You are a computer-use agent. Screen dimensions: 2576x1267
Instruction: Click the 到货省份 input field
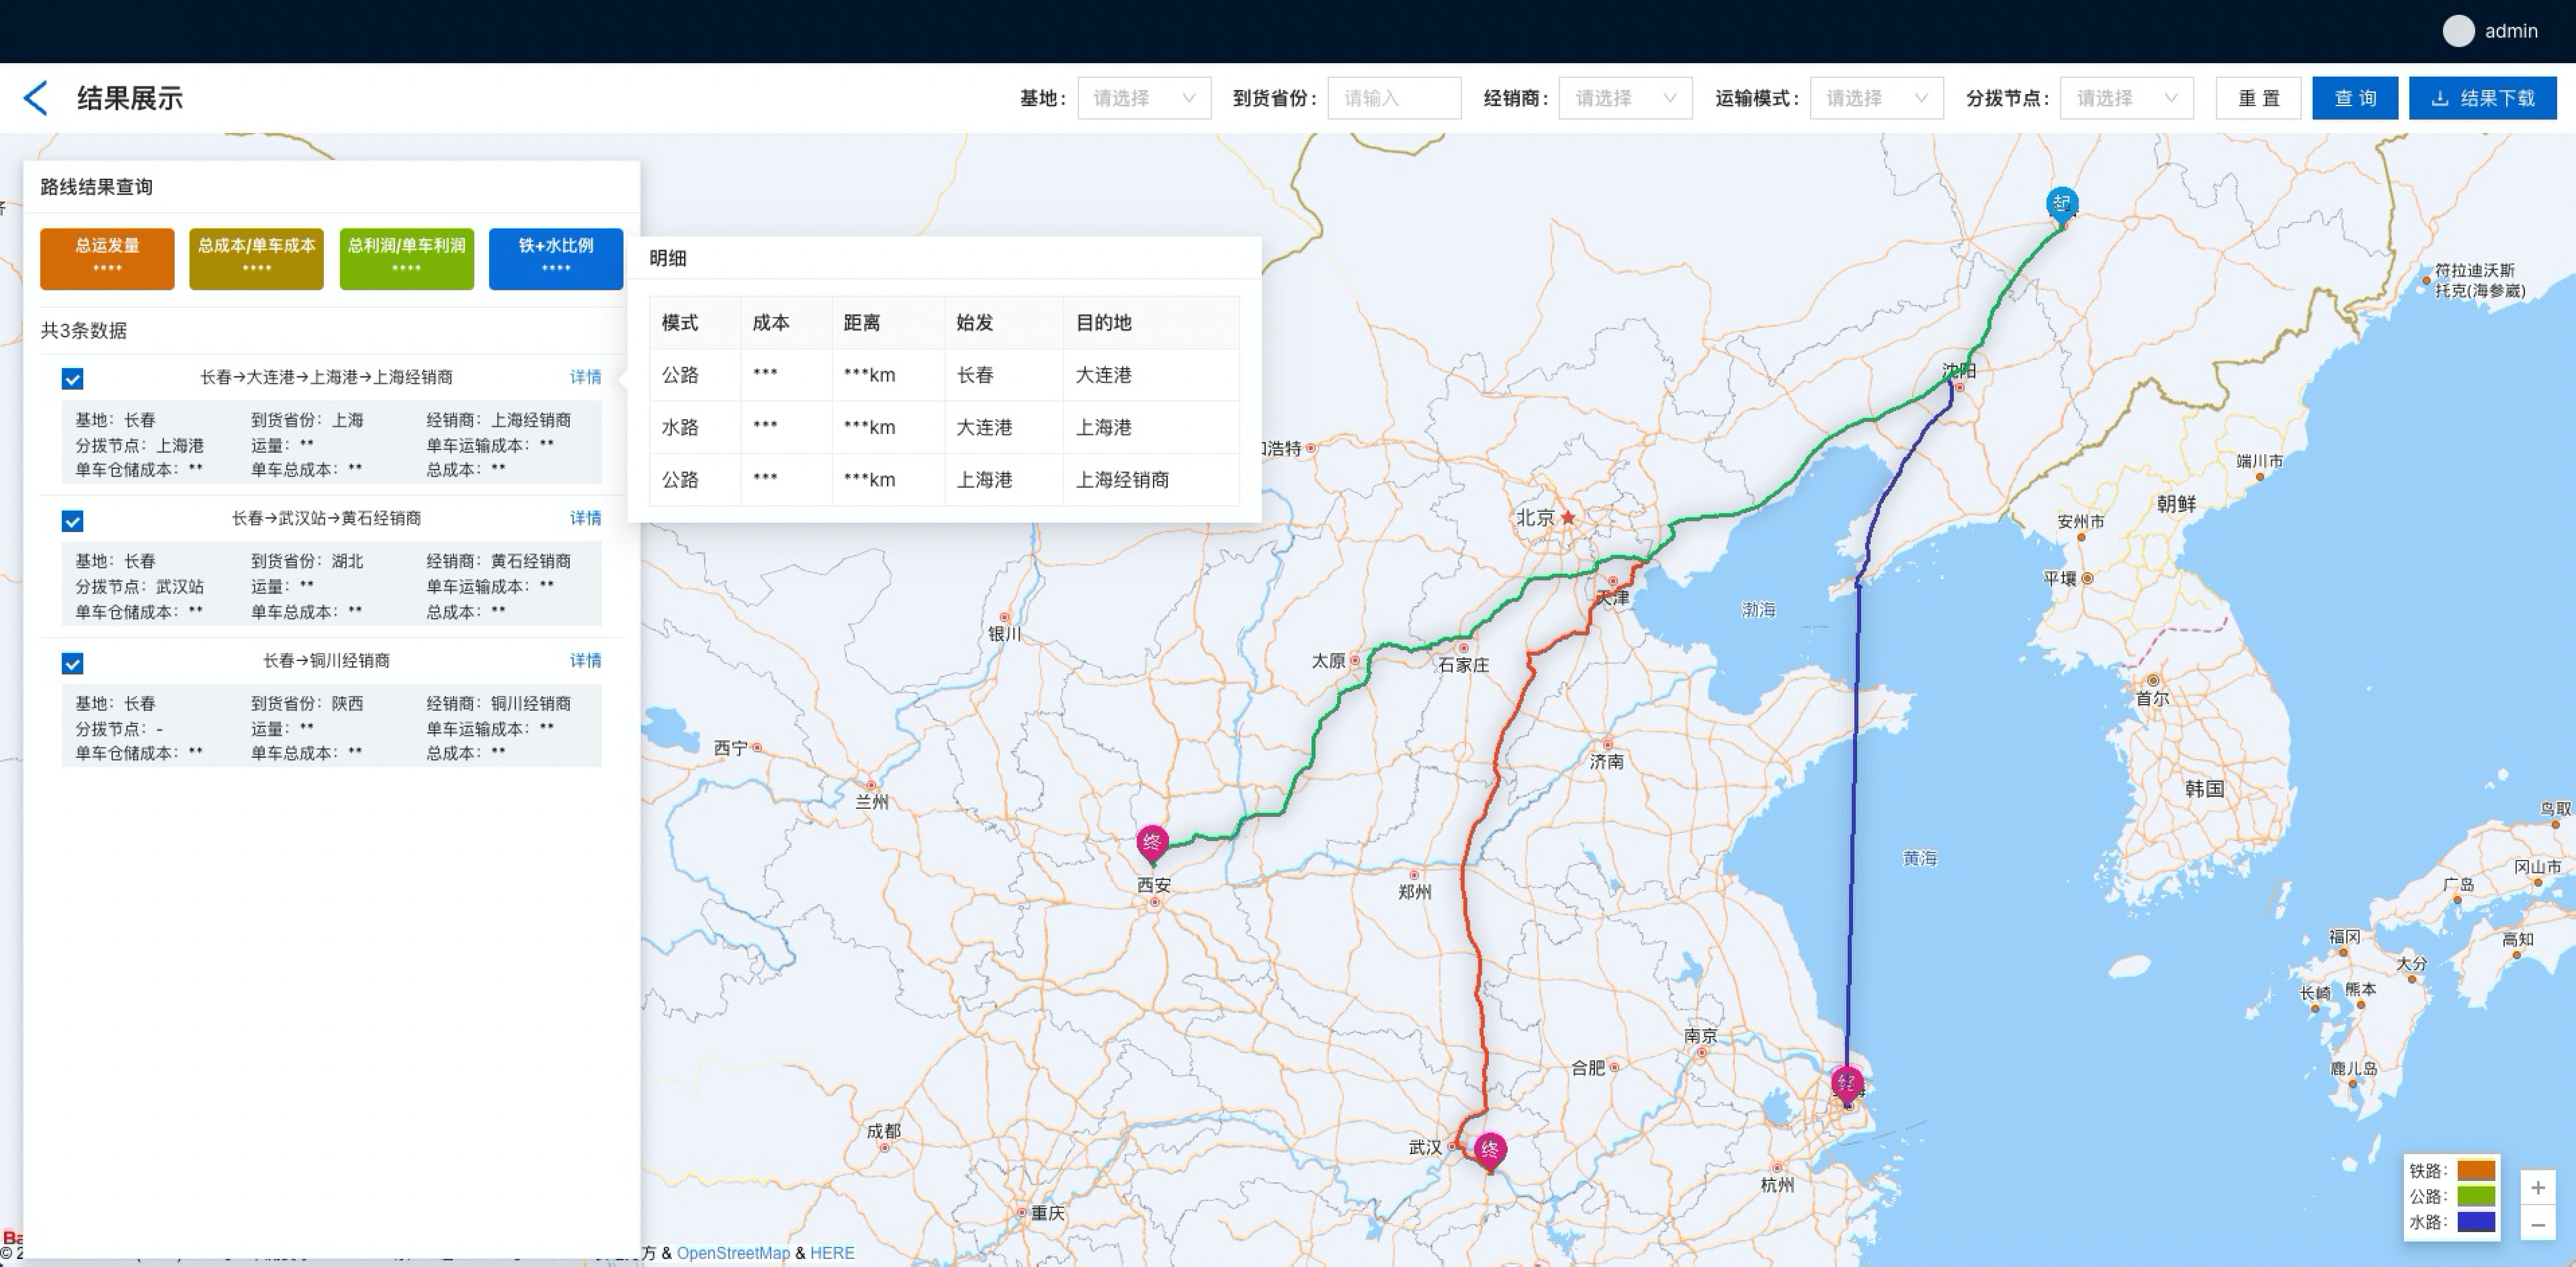coord(1394,98)
